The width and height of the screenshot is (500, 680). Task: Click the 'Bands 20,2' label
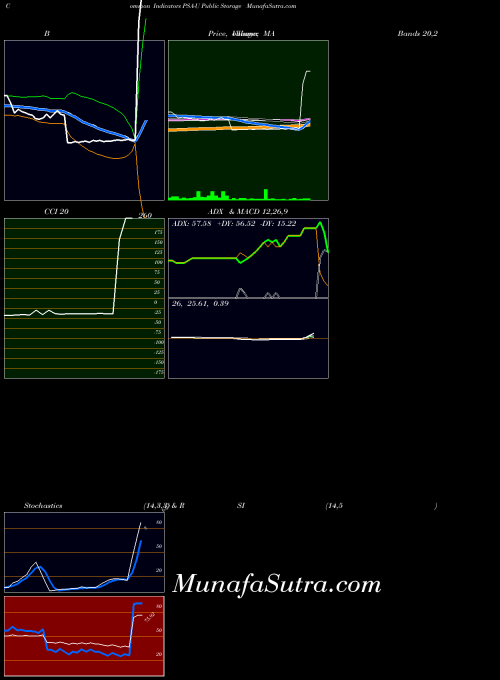[x=418, y=33]
